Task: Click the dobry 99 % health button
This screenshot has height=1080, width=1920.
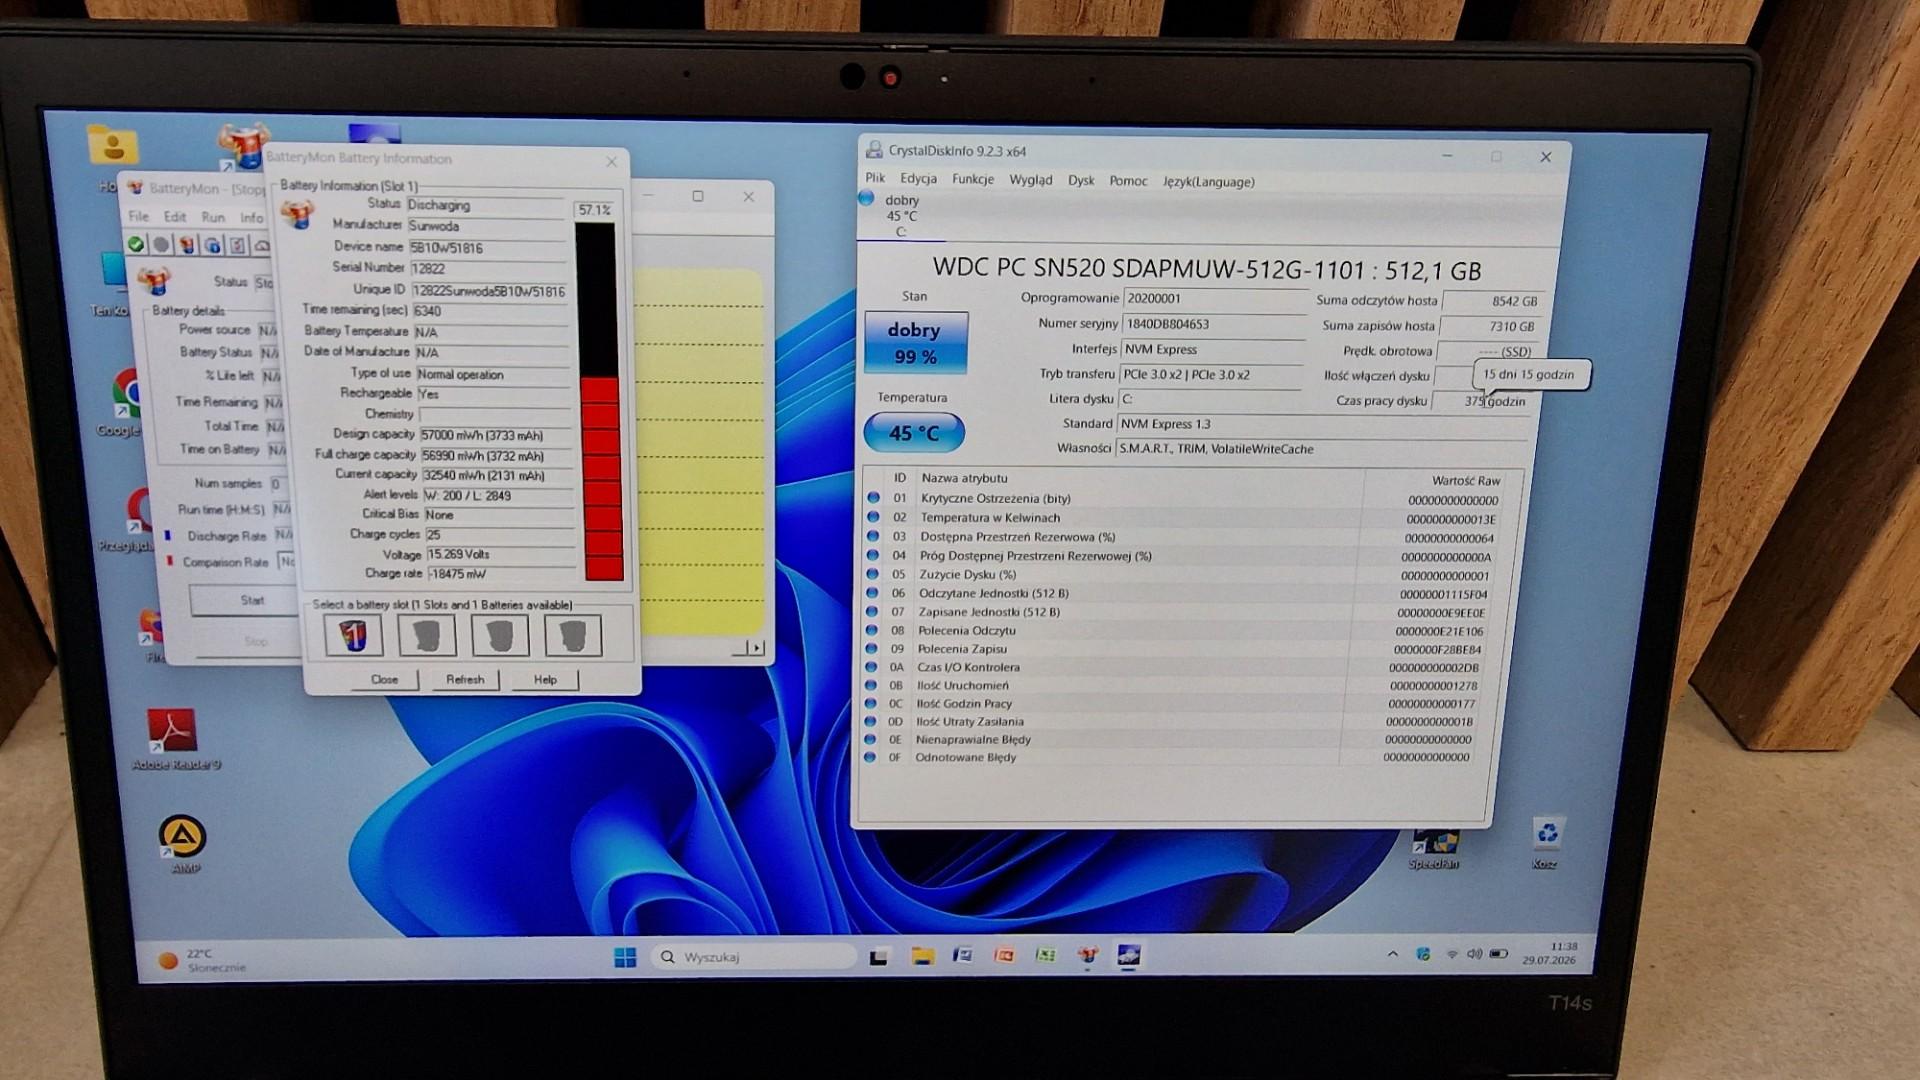Action: click(916, 343)
